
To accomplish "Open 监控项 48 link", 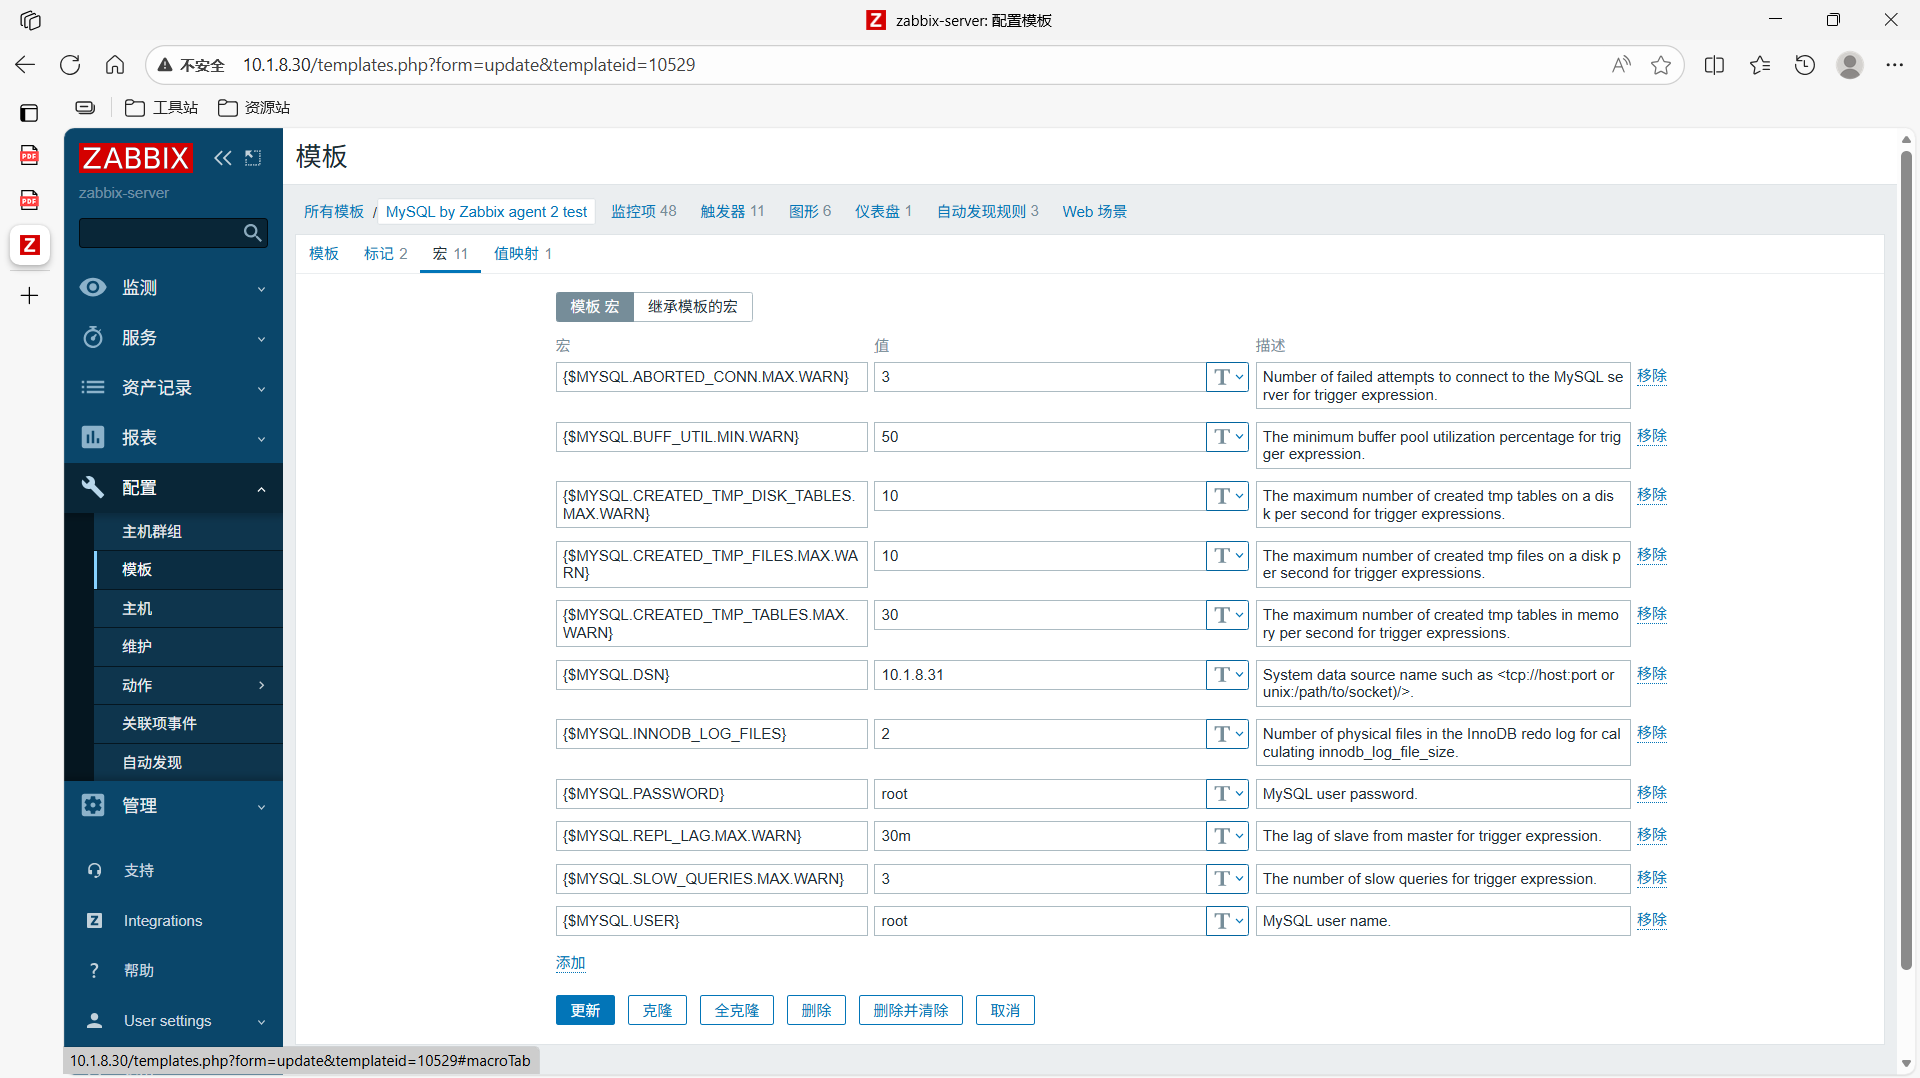I will [x=644, y=211].
